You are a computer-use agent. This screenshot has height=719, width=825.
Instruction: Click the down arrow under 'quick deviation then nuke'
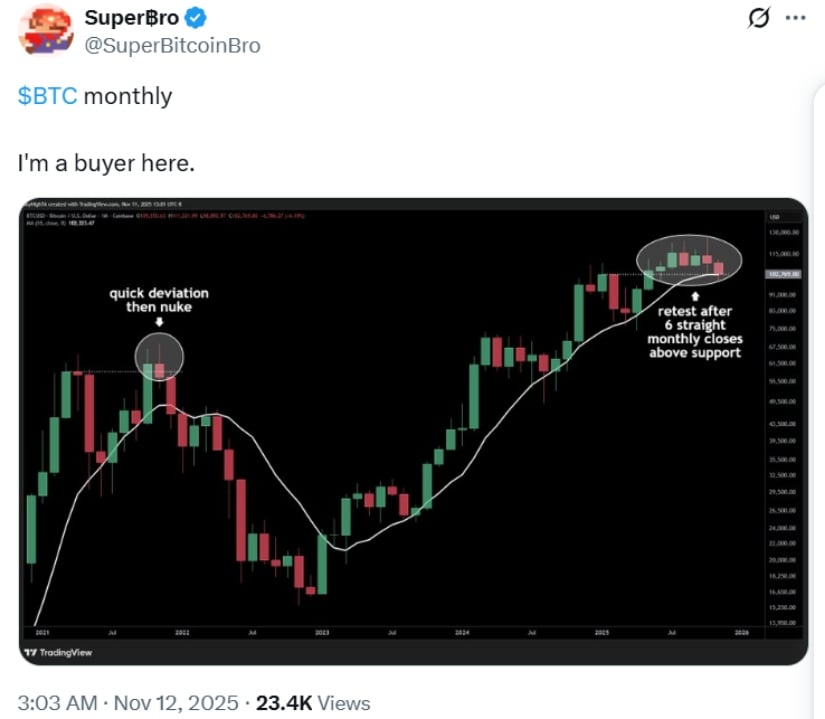pyautogui.click(x=160, y=322)
